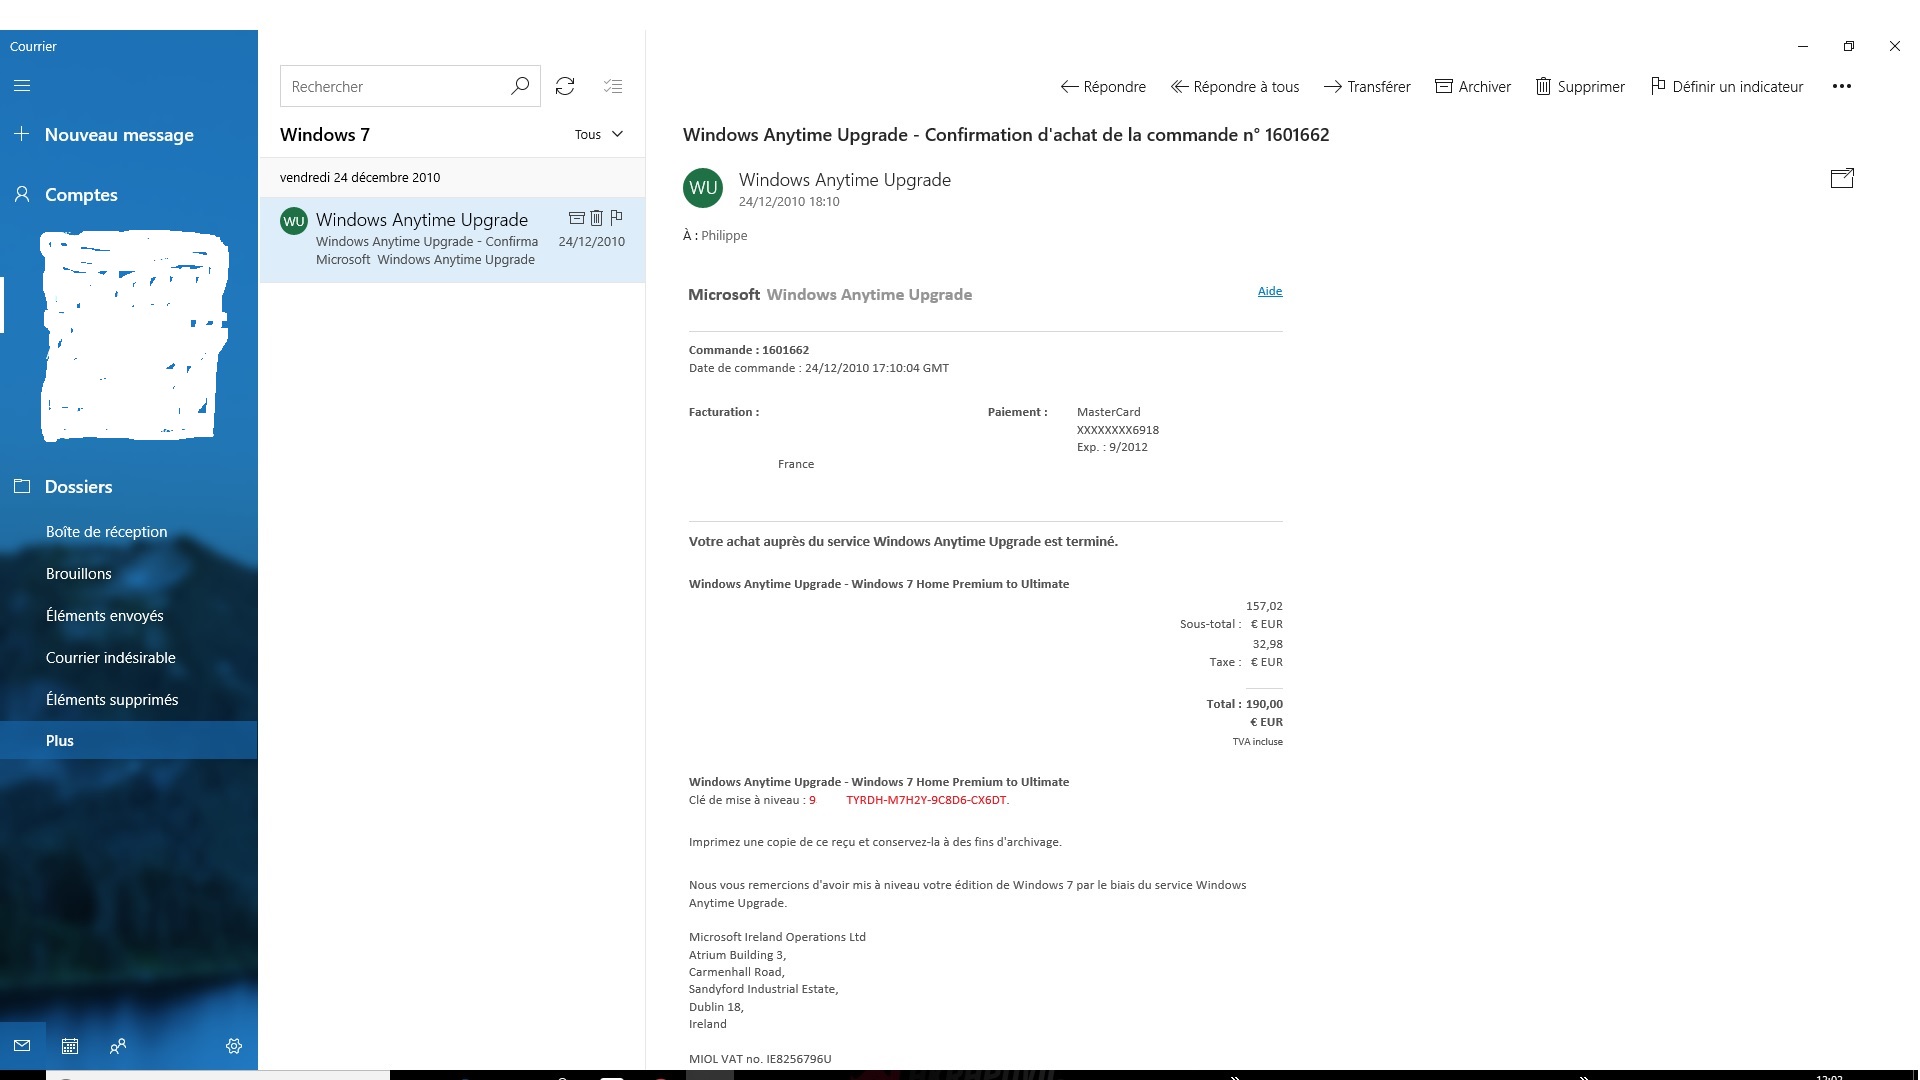Click the magnifier search icon
The image size is (1920, 1080).
click(520, 86)
